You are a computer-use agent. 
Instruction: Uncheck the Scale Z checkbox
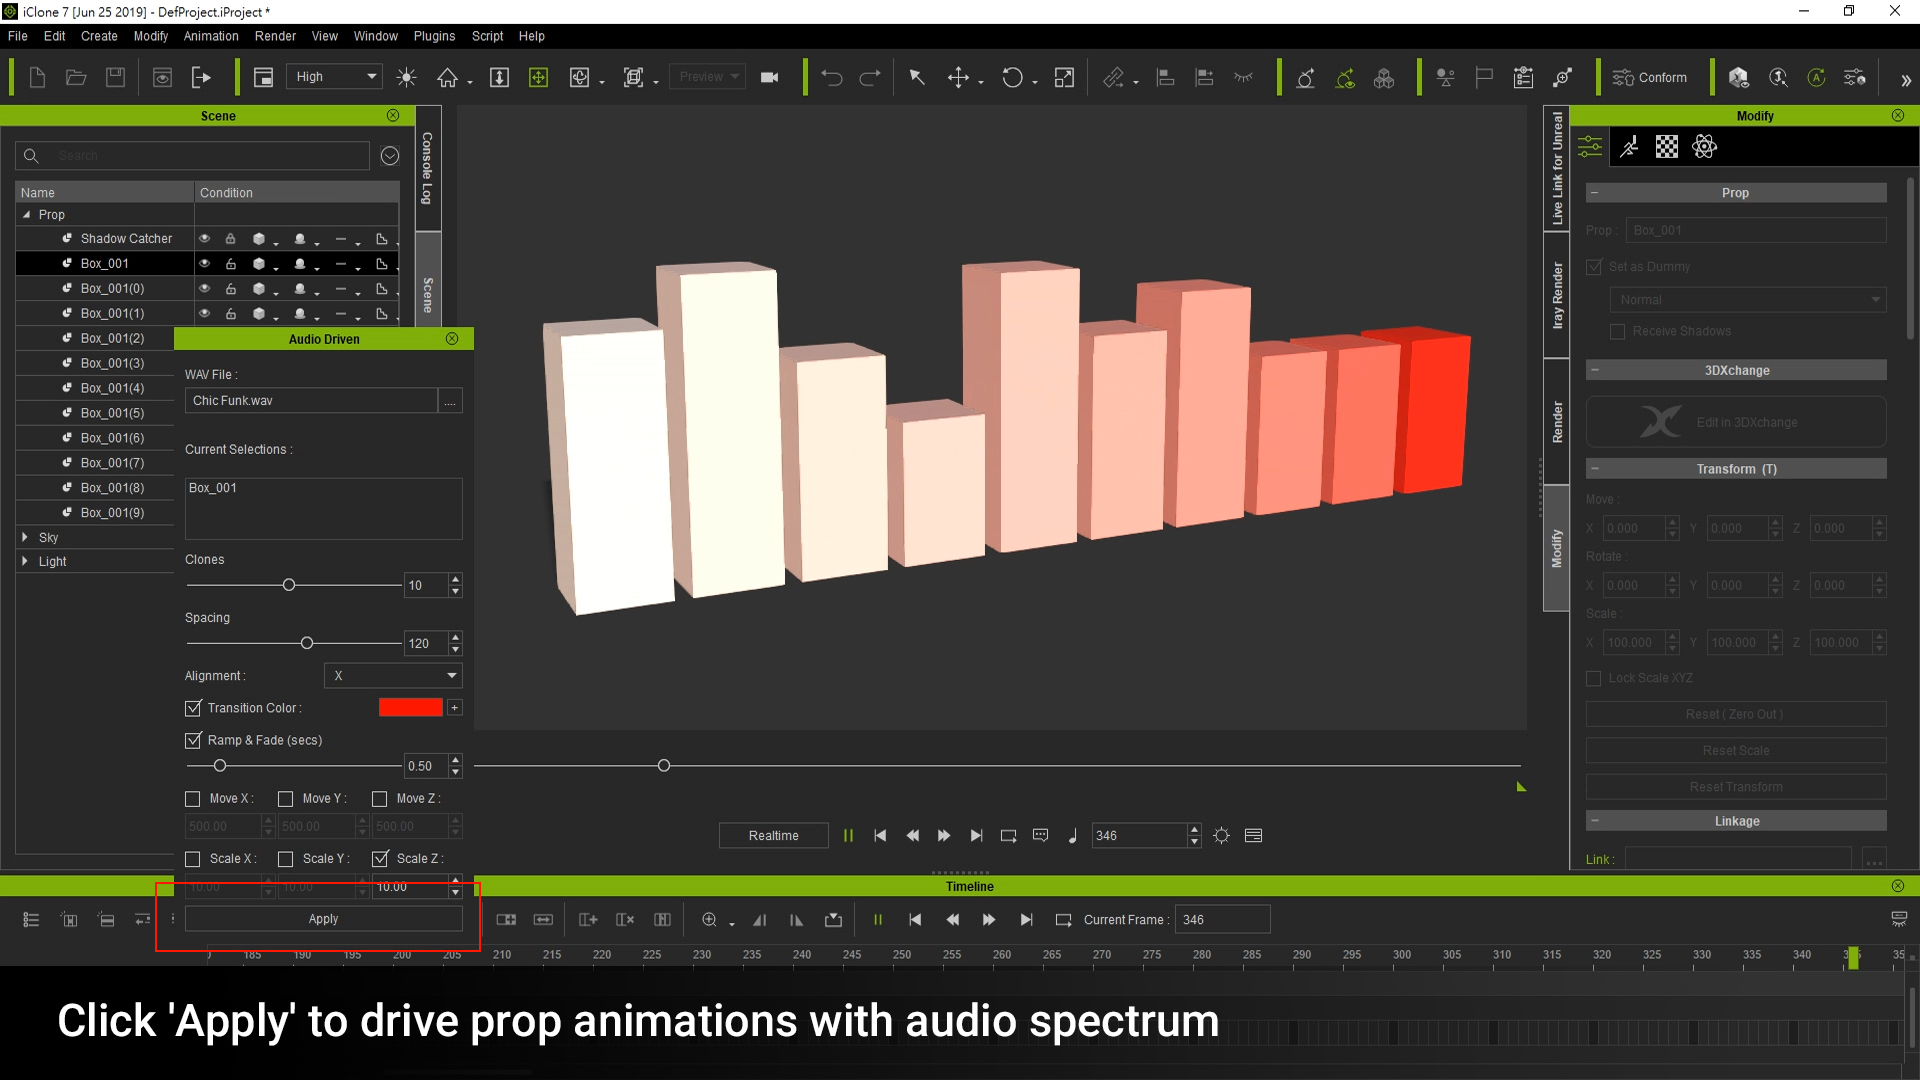380,859
